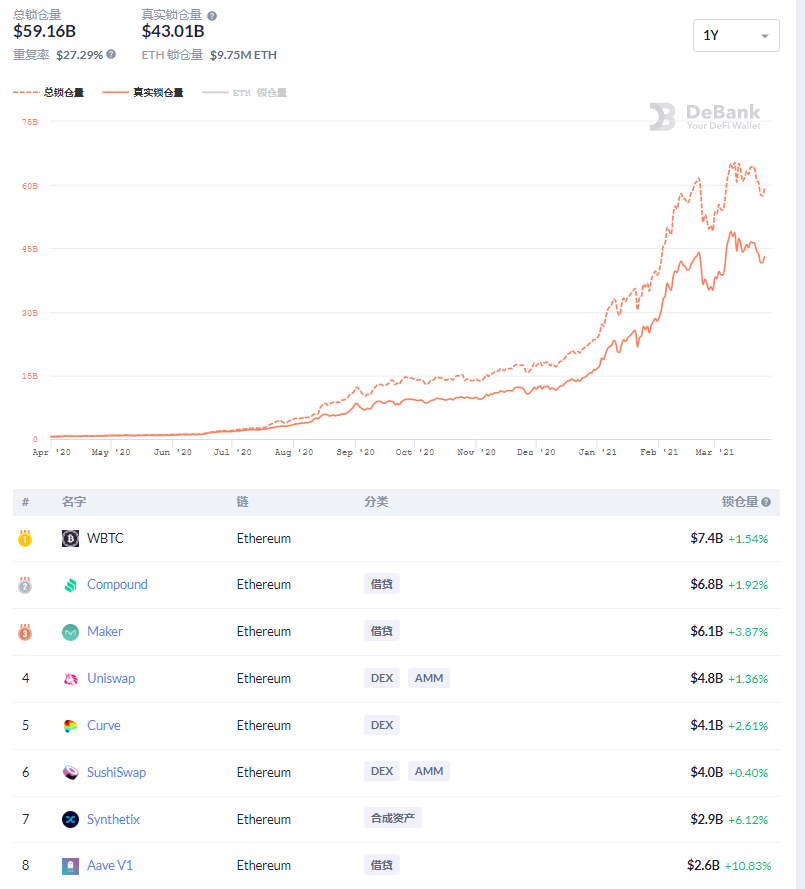Viewport: 805px width, 889px height.
Task: Click the 分类 column header
Action: (376, 502)
